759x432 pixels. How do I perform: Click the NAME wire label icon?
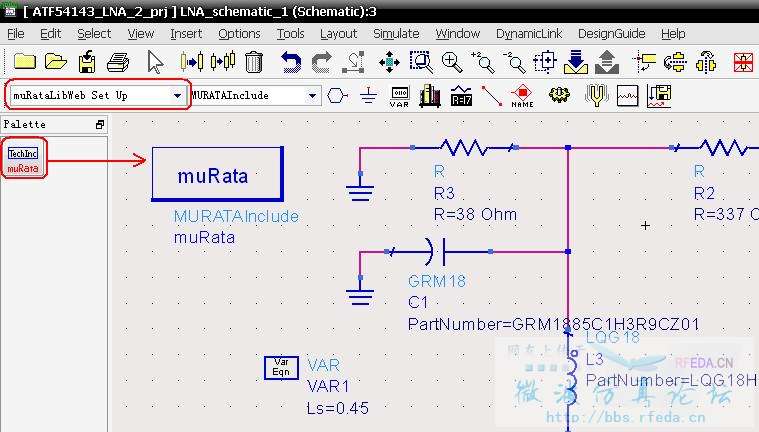522,96
